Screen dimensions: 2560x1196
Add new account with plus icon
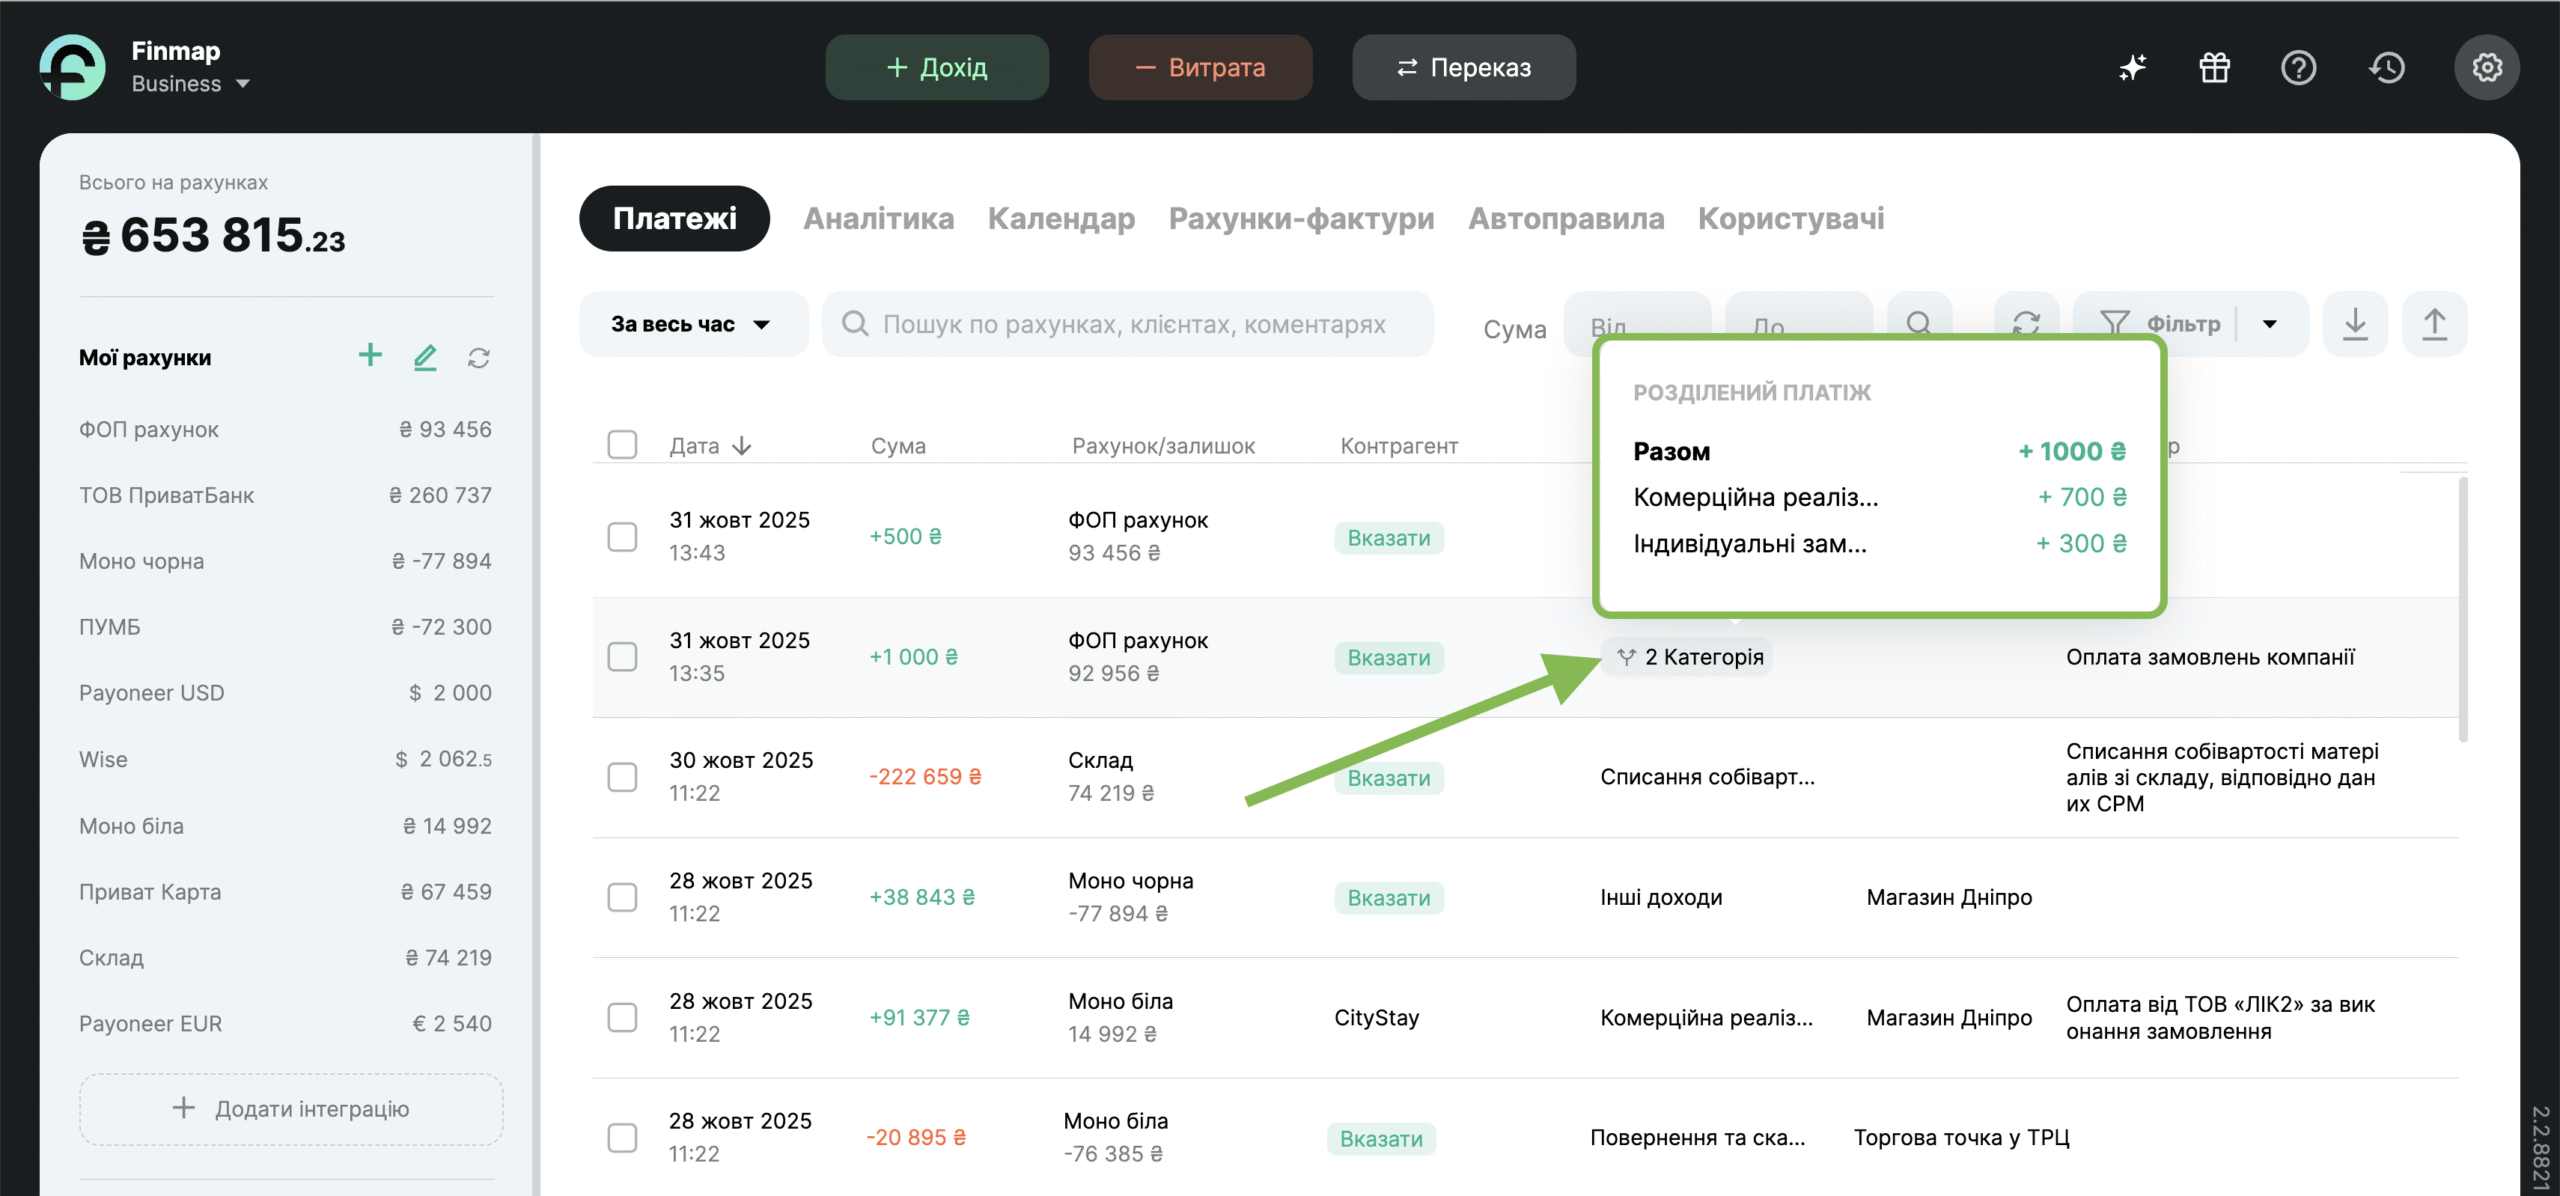[x=370, y=356]
